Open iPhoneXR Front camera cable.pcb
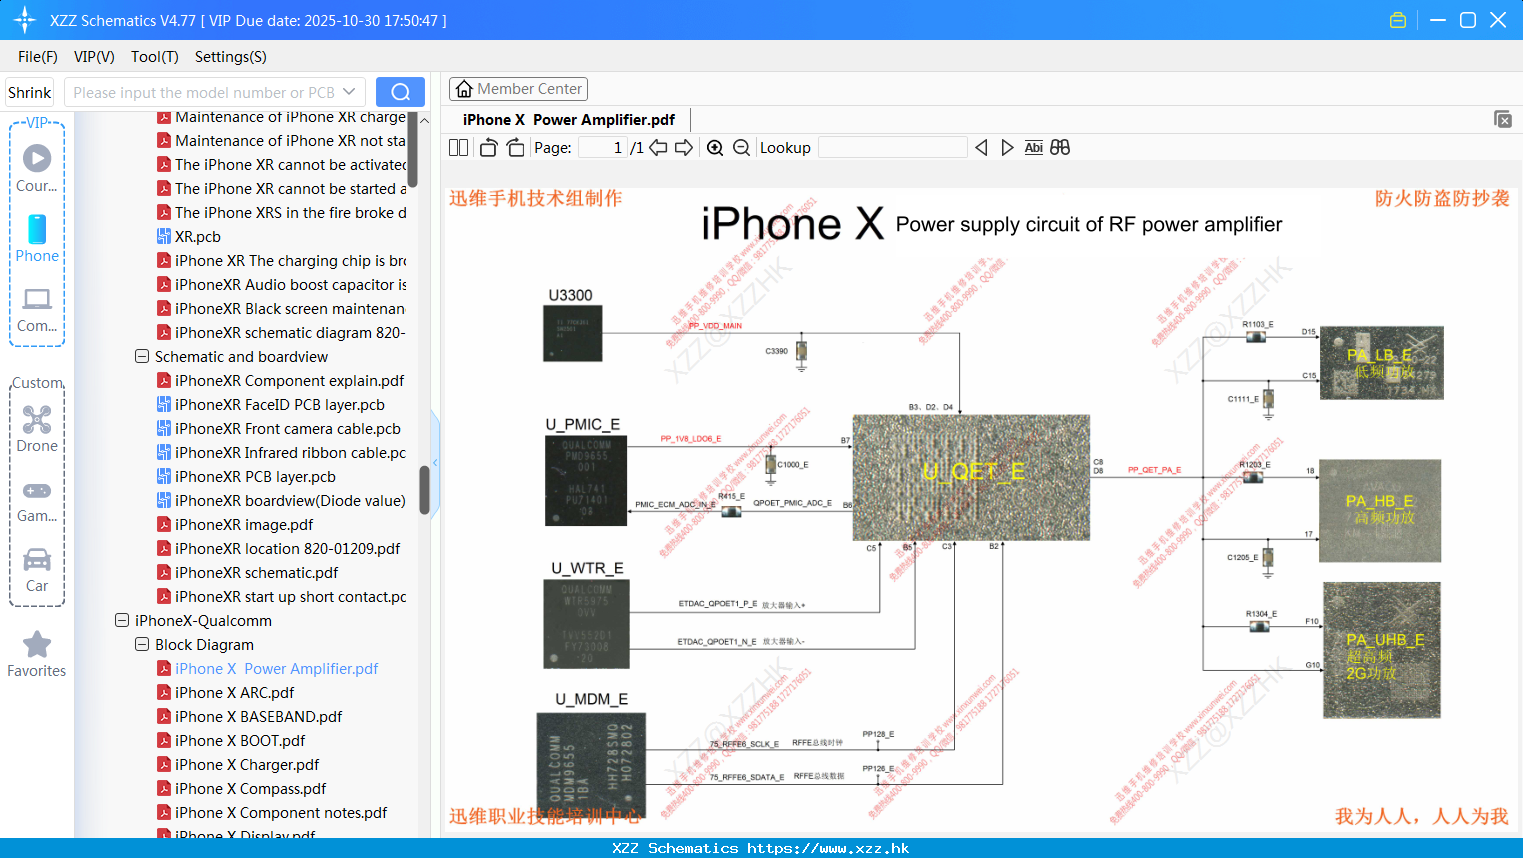This screenshot has height=858, width=1523. 288,428
